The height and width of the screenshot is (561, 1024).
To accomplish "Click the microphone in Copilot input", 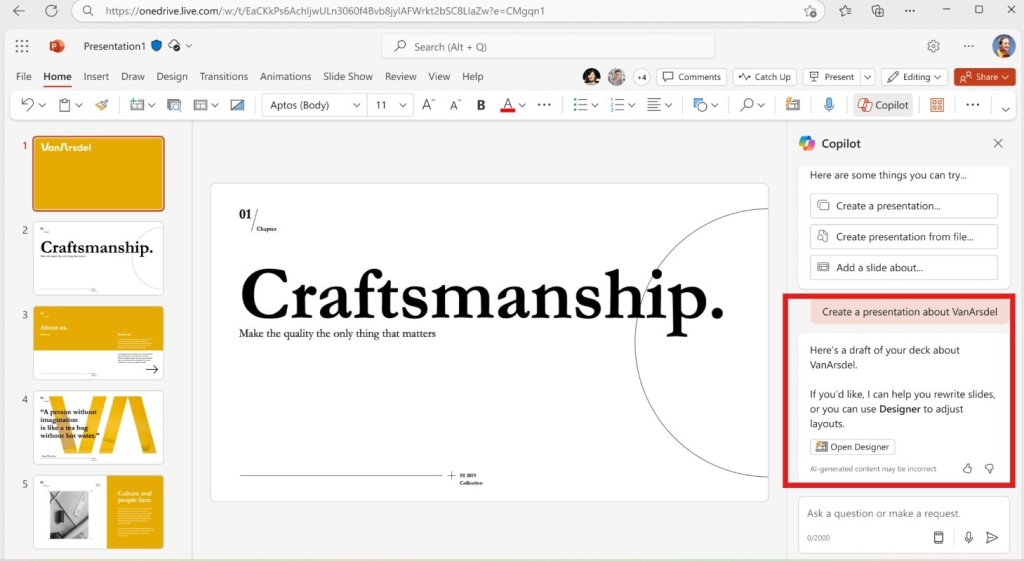I will click(x=968, y=537).
